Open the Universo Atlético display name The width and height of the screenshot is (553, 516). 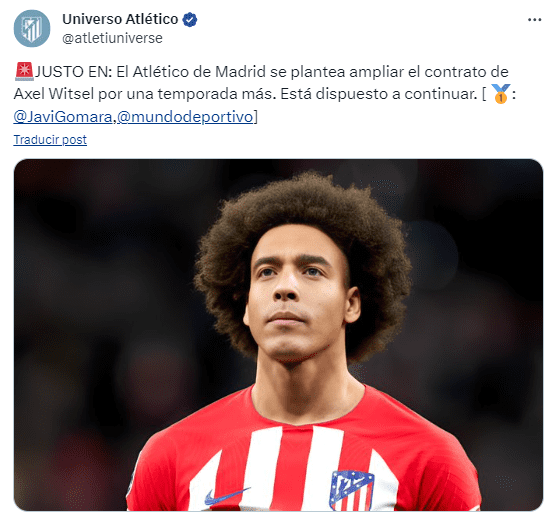120,19
